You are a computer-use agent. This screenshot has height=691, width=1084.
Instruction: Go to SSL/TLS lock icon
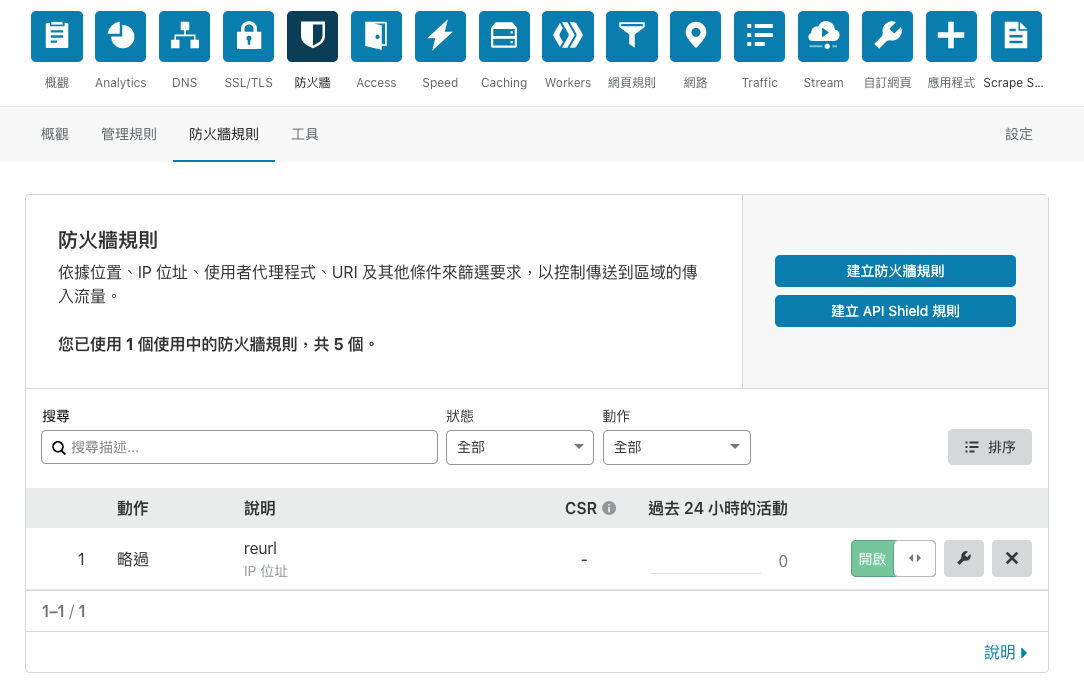click(248, 37)
